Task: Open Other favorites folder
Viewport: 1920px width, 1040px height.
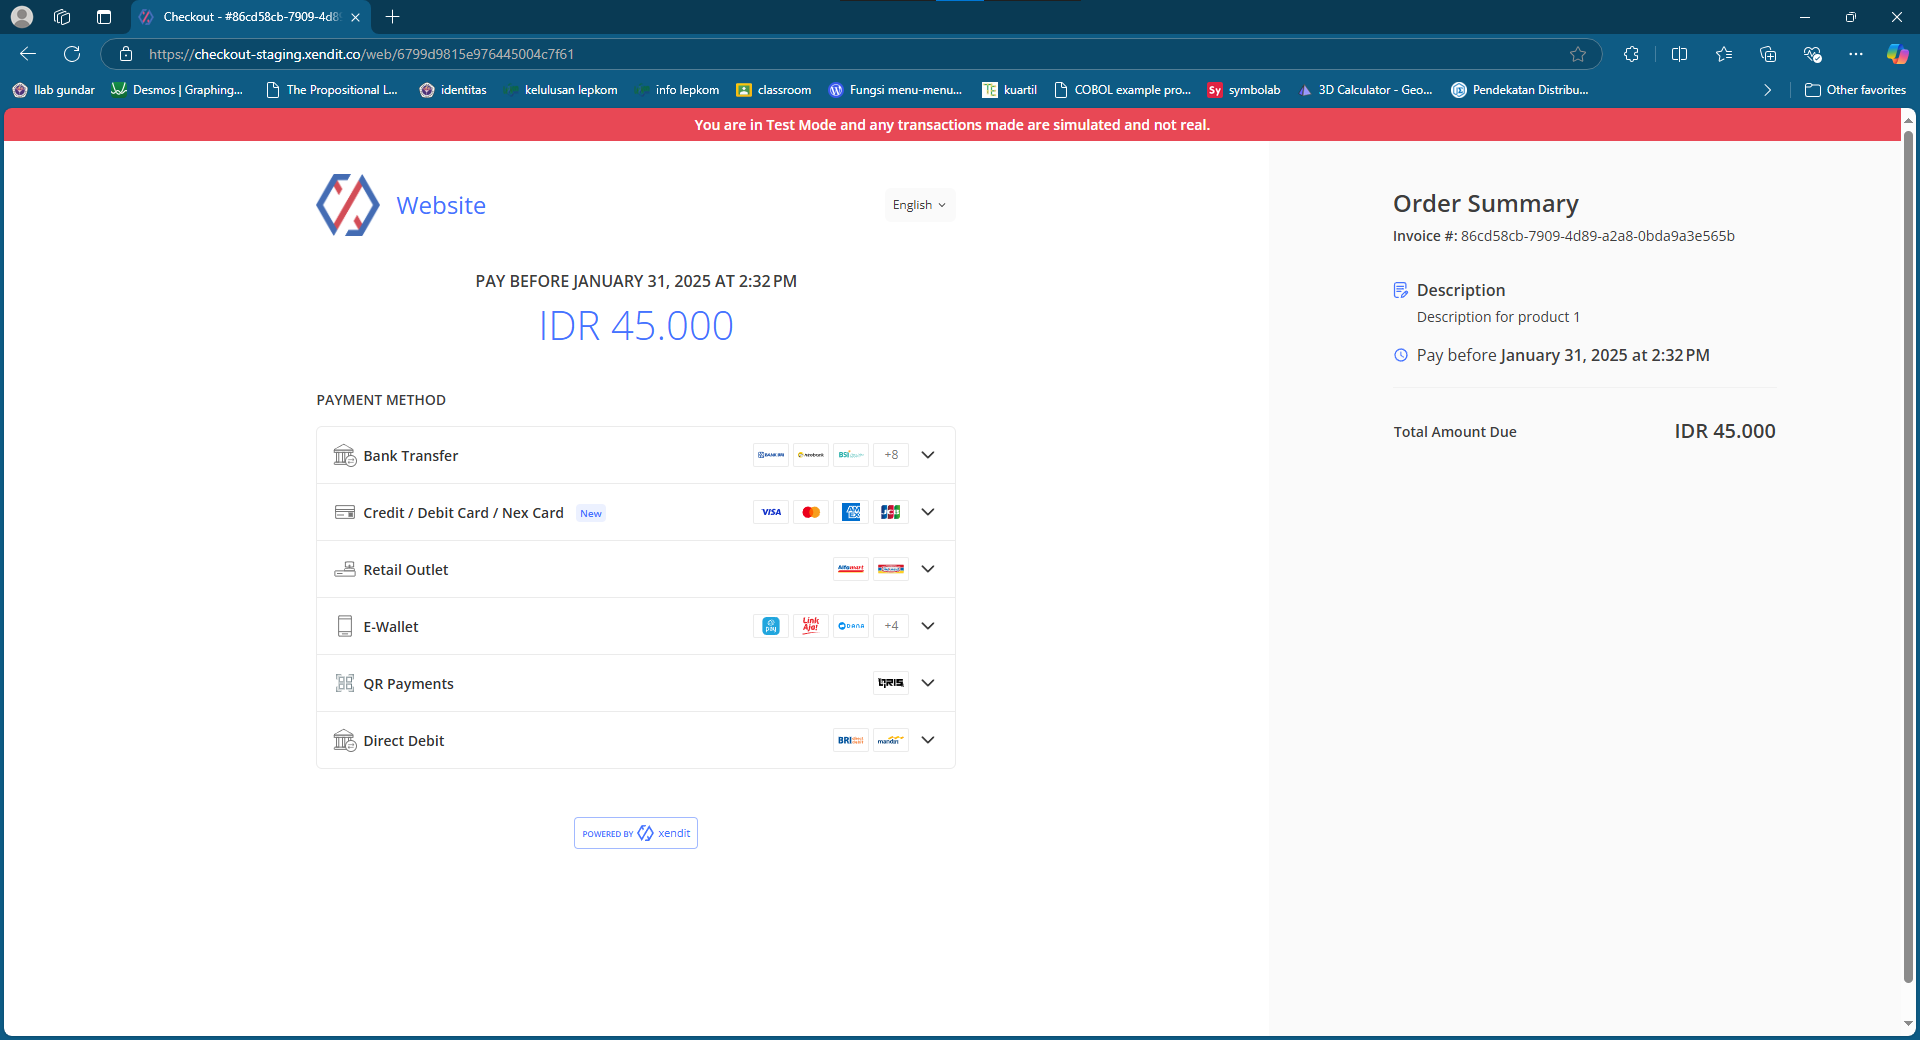Action: coord(1855,90)
